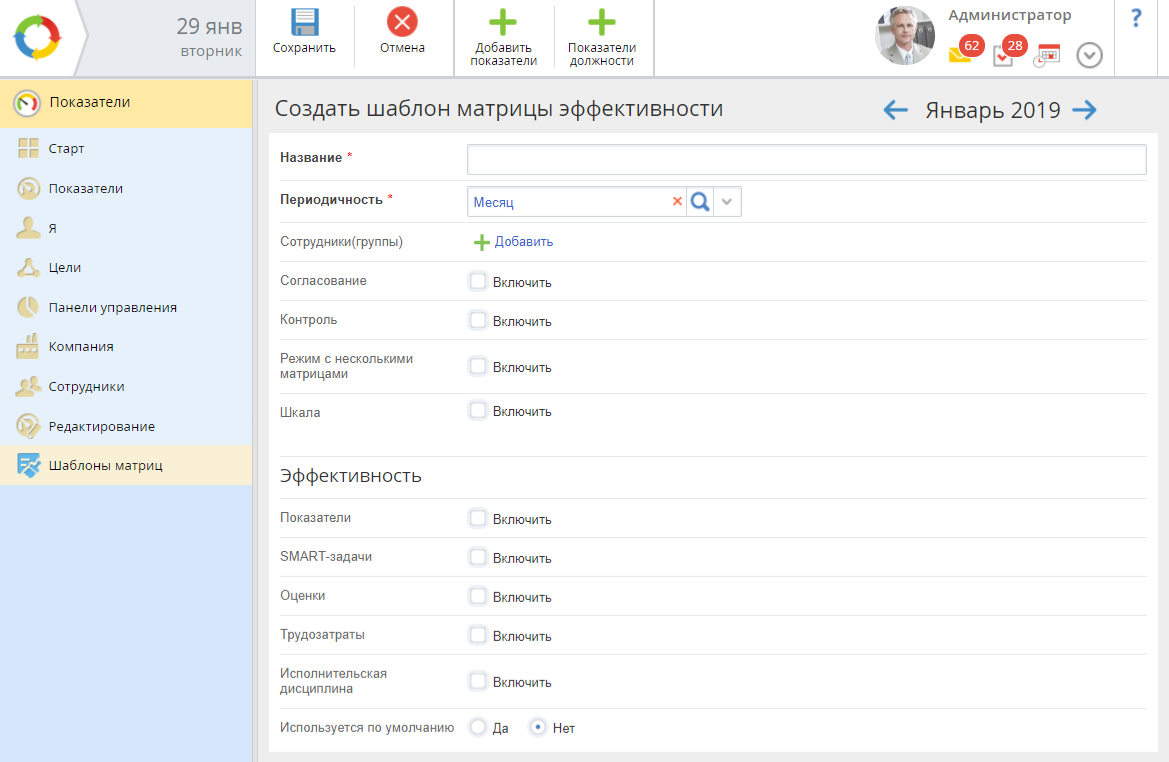This screenshot has height=762, width=1169.
Task: Open Панели управления sidebar item
Action: click(112, 307)
